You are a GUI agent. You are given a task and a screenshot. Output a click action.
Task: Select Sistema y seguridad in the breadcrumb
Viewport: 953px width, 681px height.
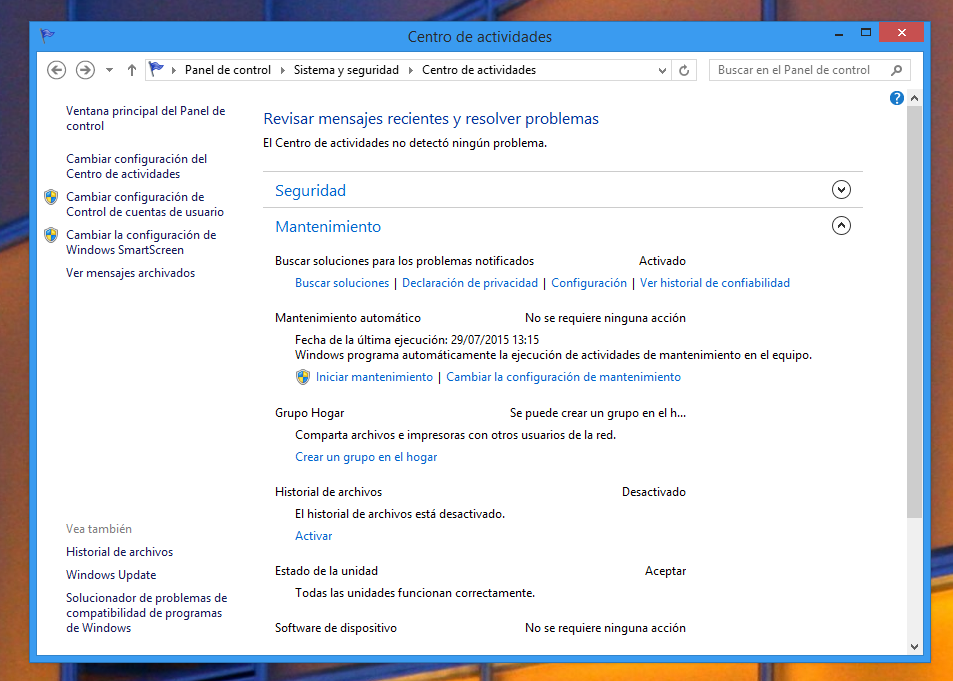(346, 70)
